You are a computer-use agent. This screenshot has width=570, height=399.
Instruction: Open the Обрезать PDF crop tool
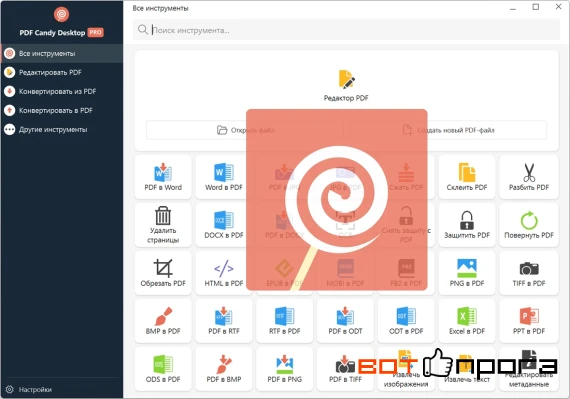163,273
